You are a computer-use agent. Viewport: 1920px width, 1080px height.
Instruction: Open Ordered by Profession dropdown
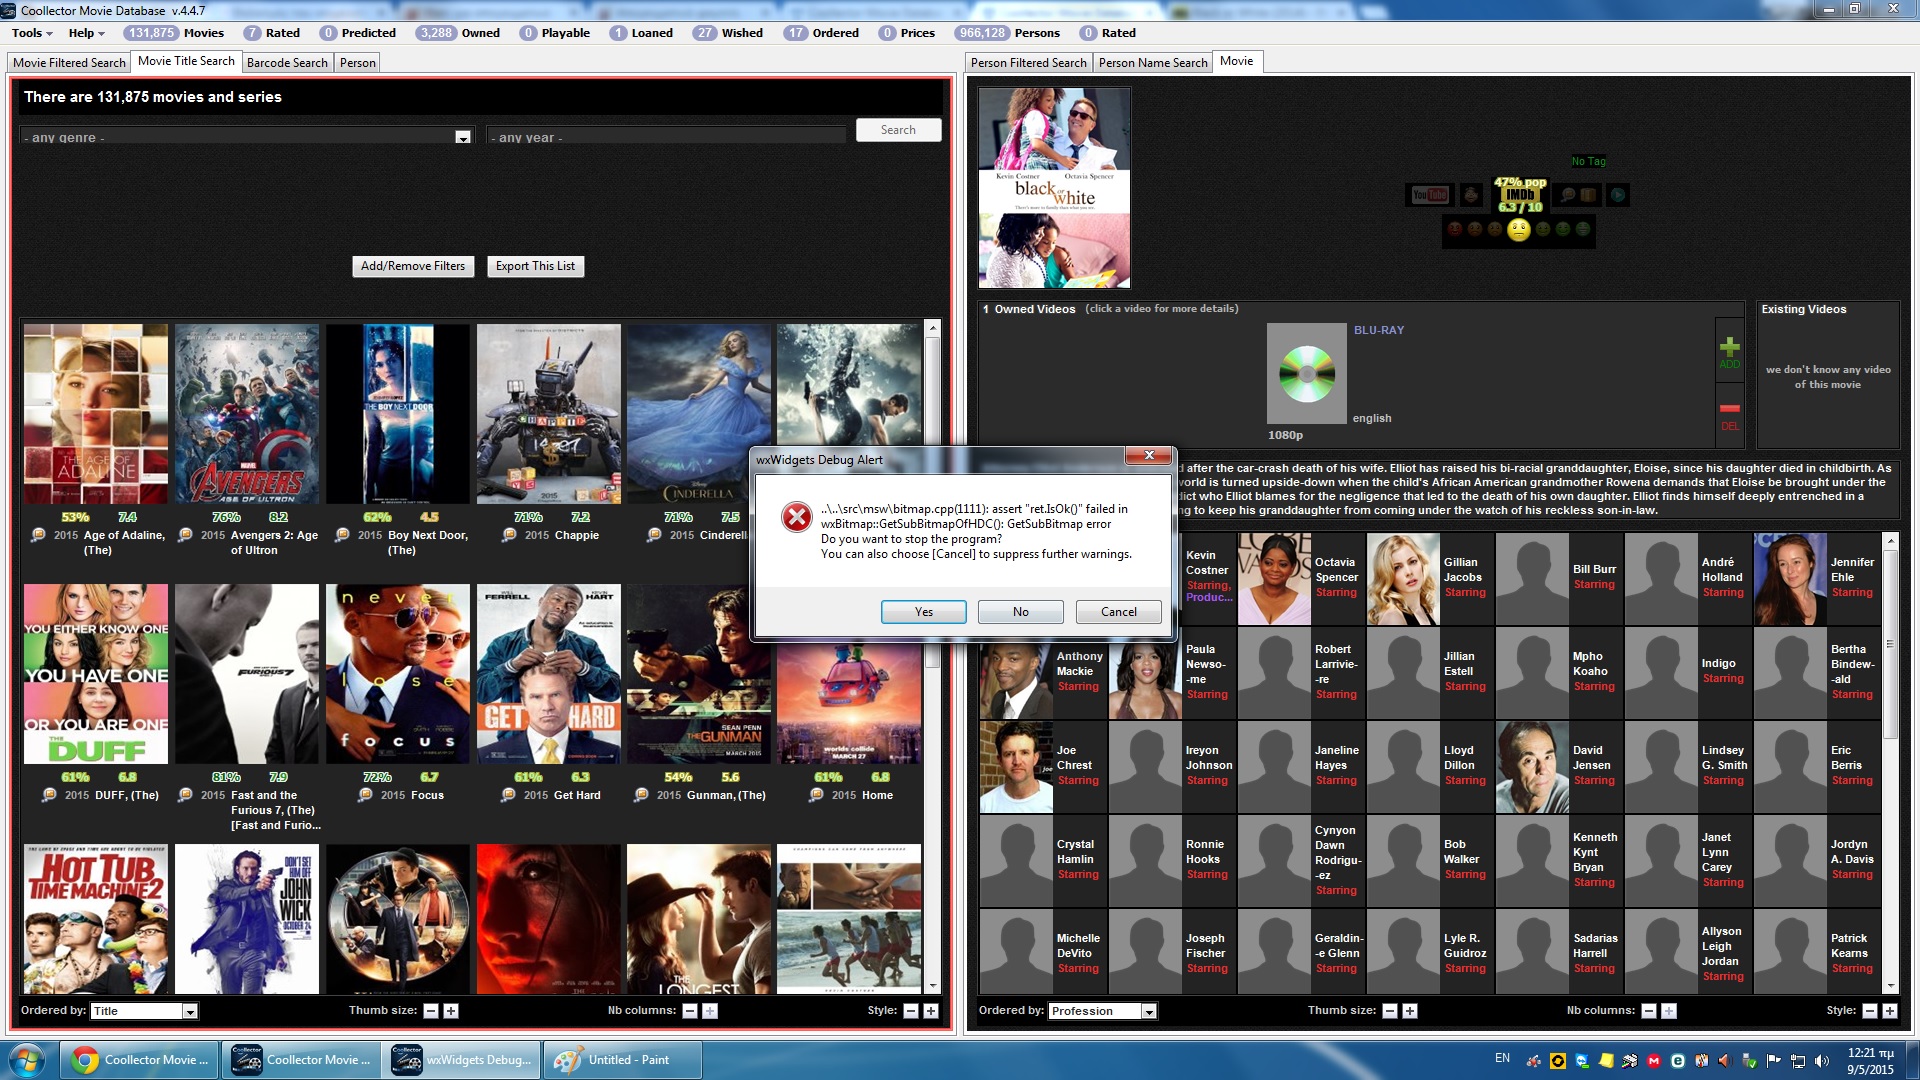click(1103, 1011)
